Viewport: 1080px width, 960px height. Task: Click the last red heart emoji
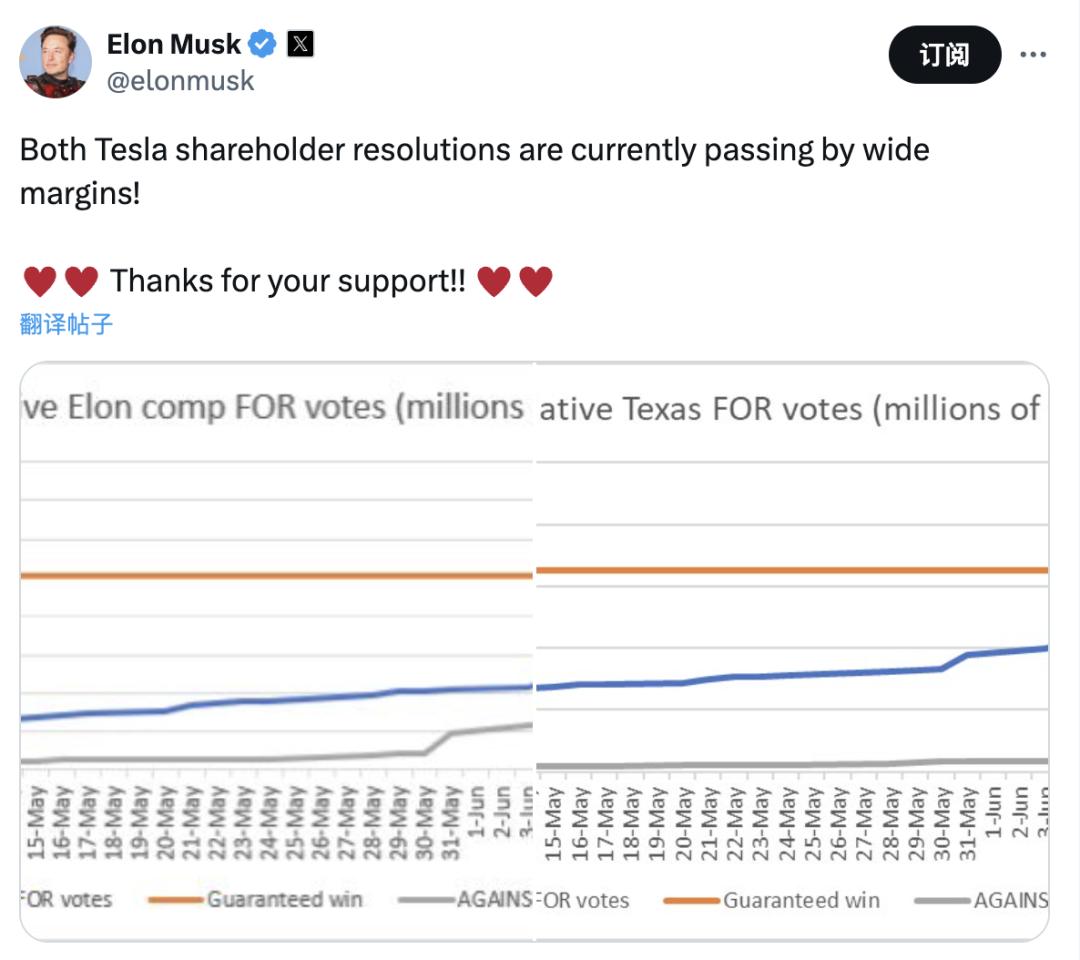(536, 282)
